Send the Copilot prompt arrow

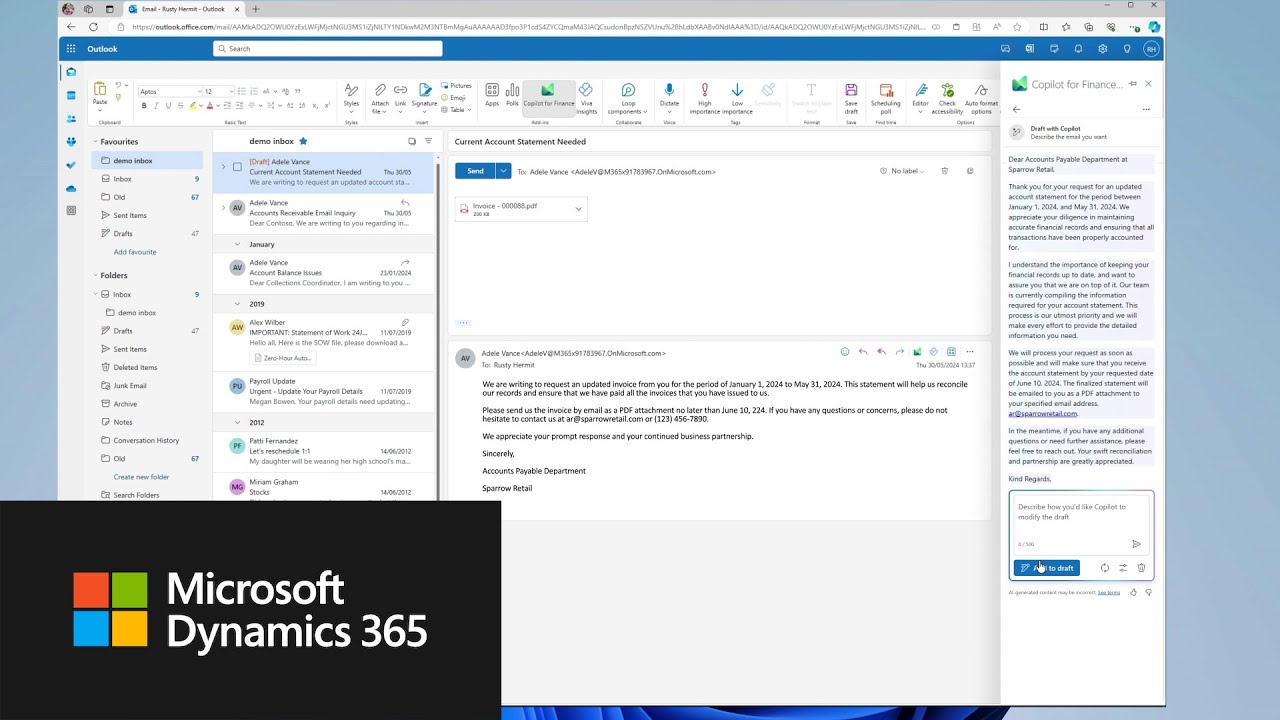pyautogui.click(x=1136, y=544)
